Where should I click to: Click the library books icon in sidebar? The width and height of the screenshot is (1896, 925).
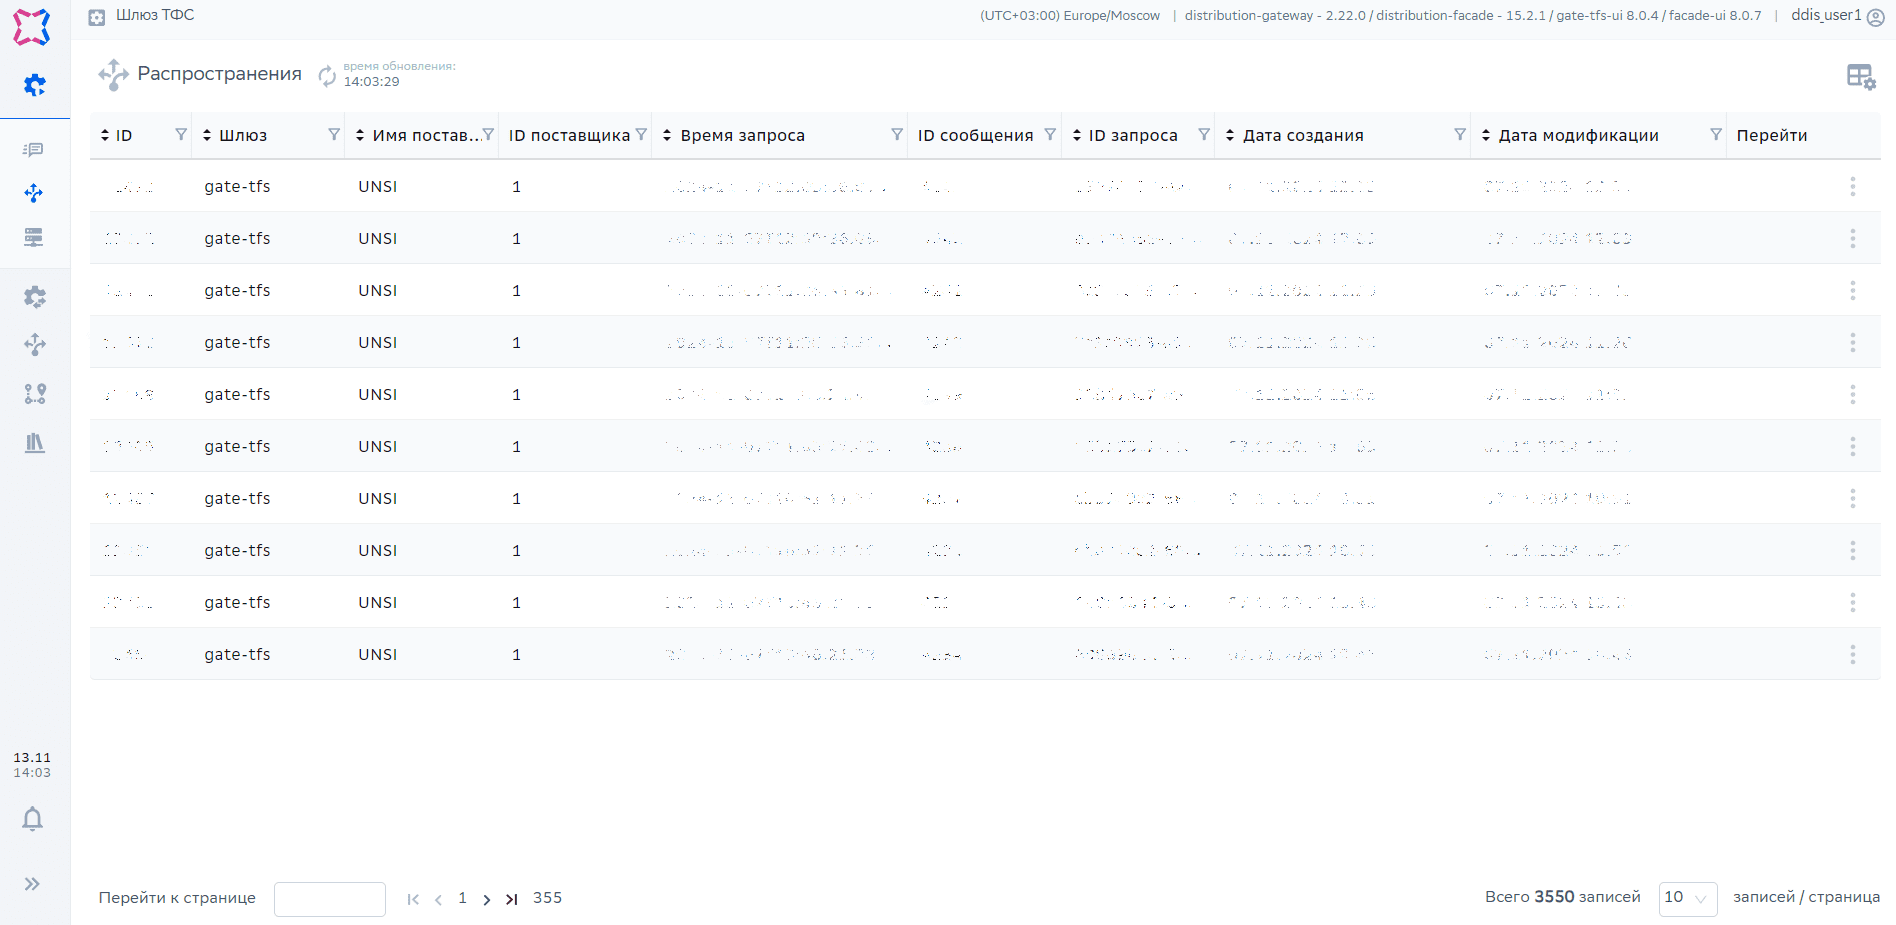pyautogui.click(x=35, y=443)
